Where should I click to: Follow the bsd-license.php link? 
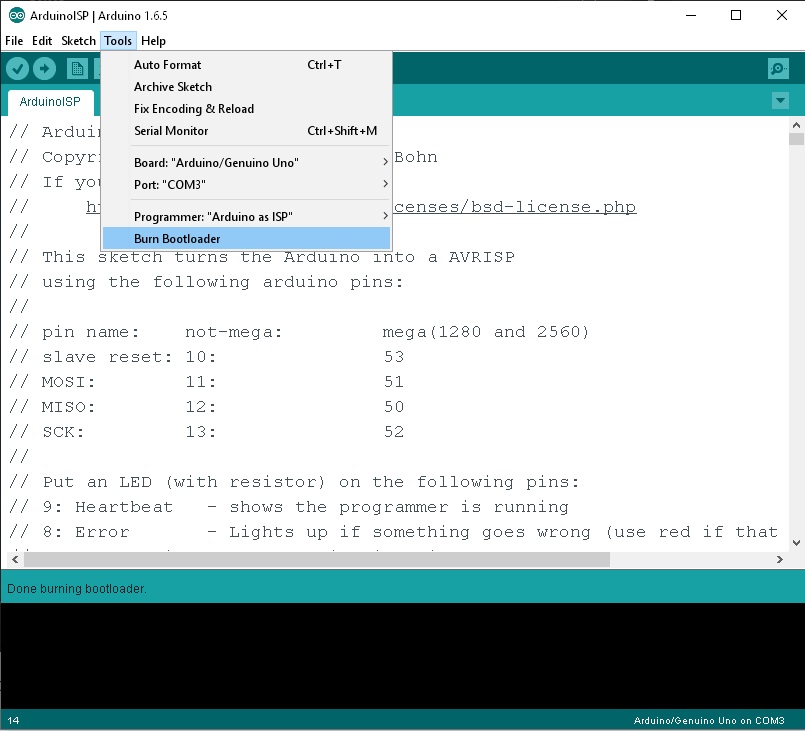[x=515, y=207]
